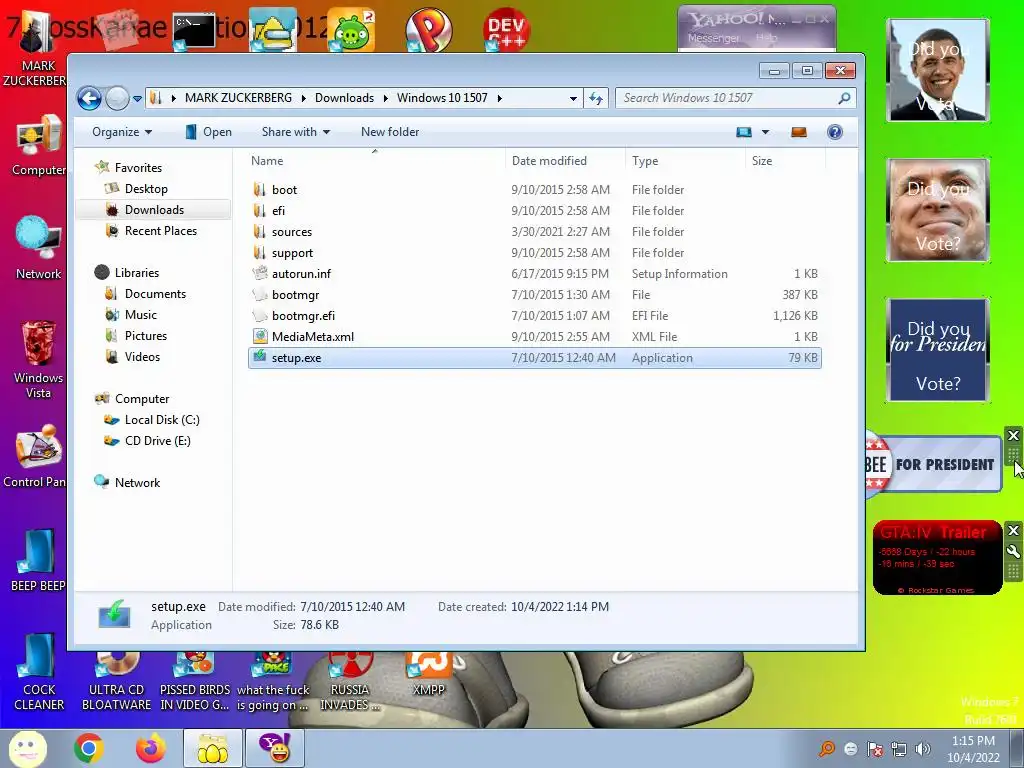The width and height of the screenshot is (1024, 768).
Task: Click the Back navigation arrow in Explorer
Action: click(x=89, y=99)
